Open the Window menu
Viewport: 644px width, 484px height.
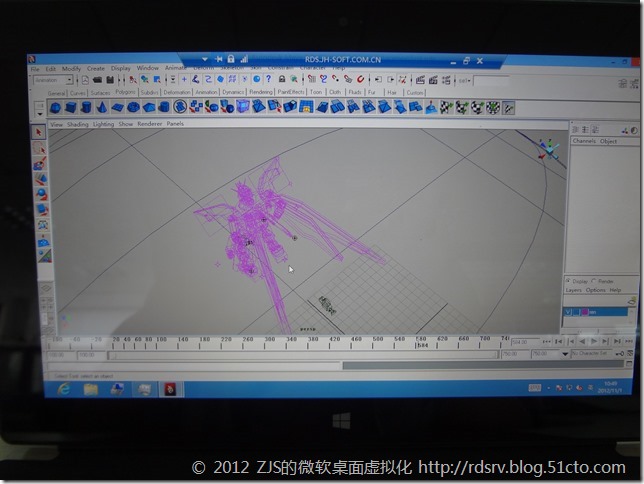[x=147, y=68]
